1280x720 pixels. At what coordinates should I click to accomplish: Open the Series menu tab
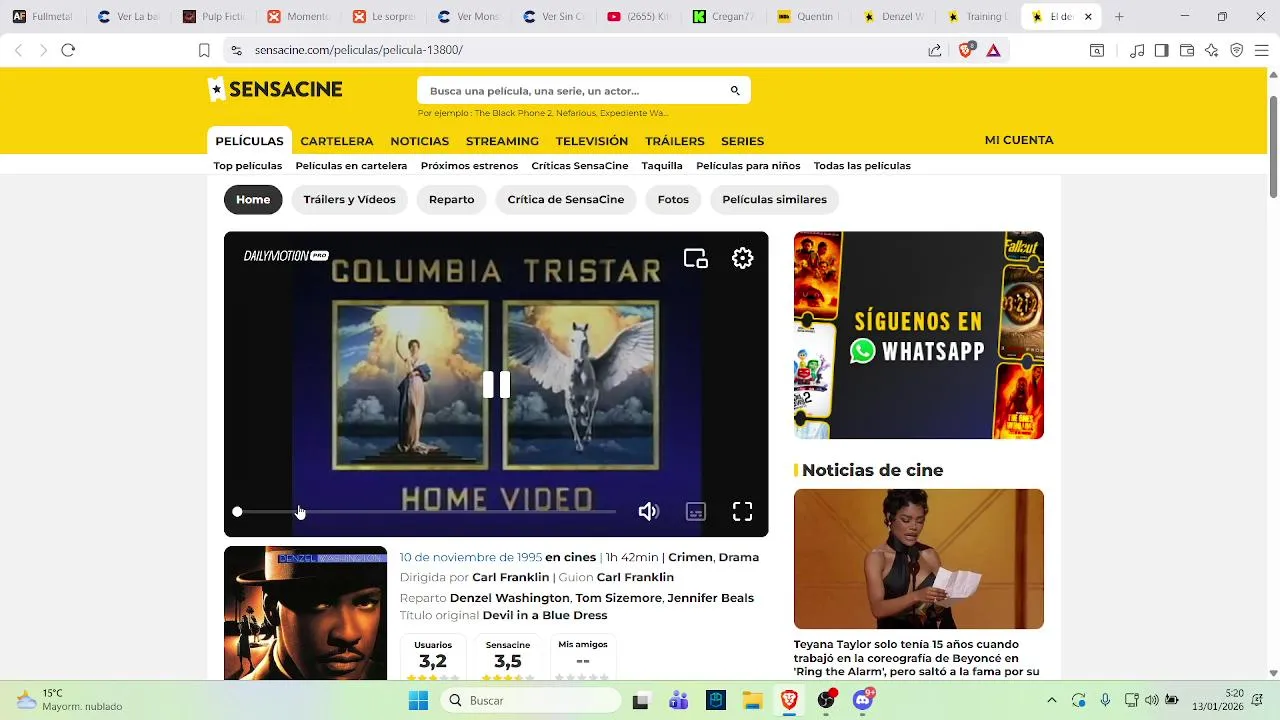click(742, 141)
